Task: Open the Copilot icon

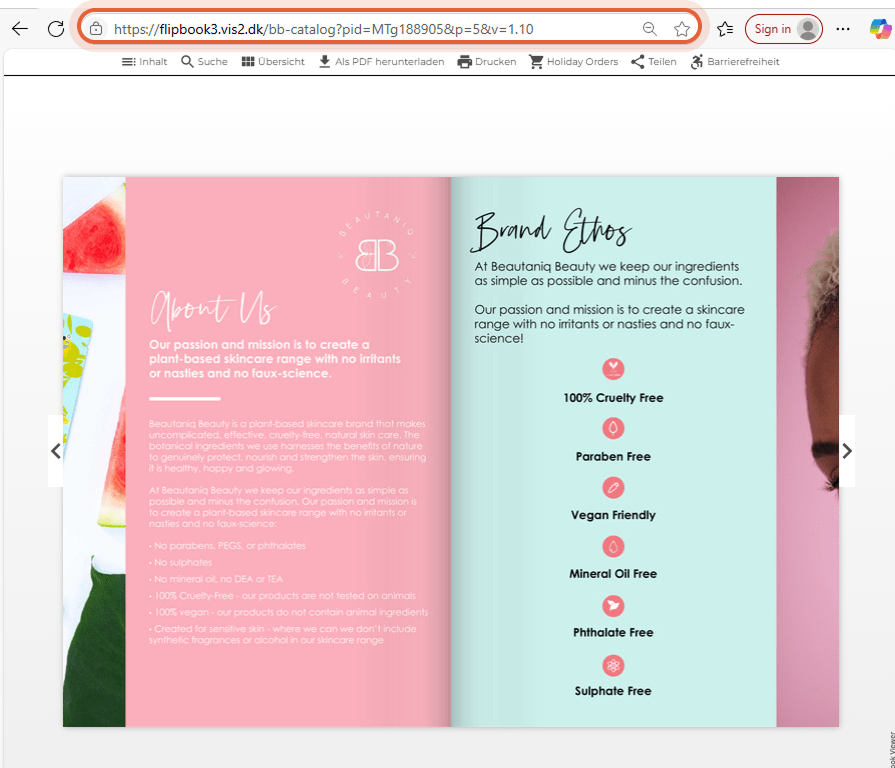Action: point(880,29)
